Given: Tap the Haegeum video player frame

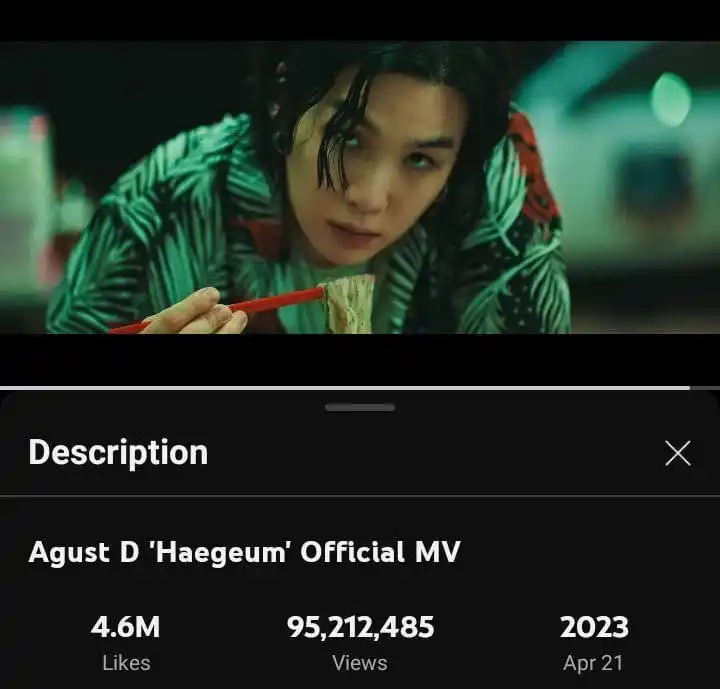Looking at the screenshot, I should coord(360,187).
